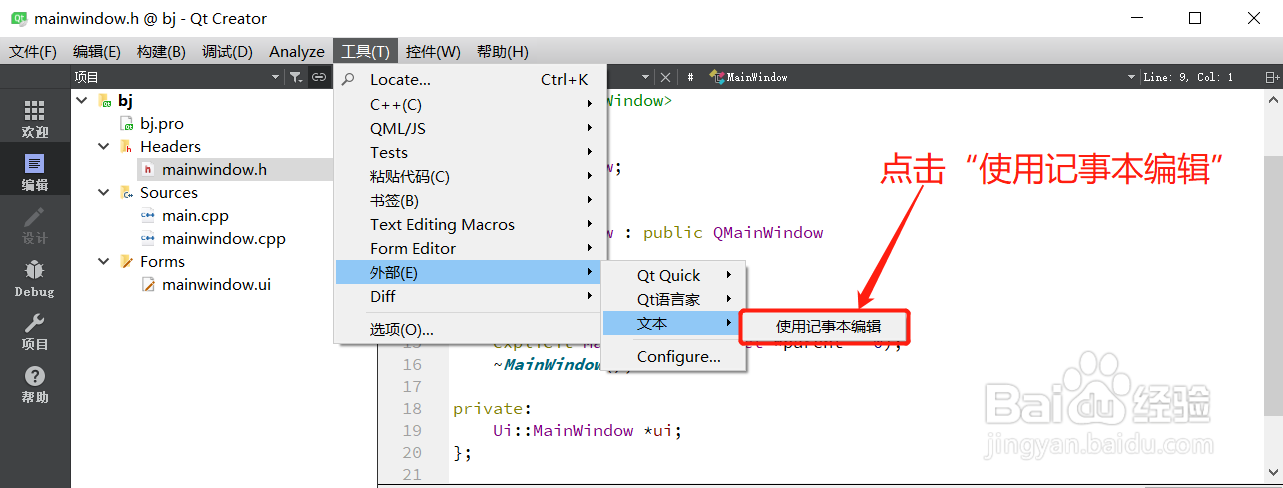The height and width of the screenshot is (488, 1283).
Task: Expand the C++(C) submenu
Action: point(468,104)
